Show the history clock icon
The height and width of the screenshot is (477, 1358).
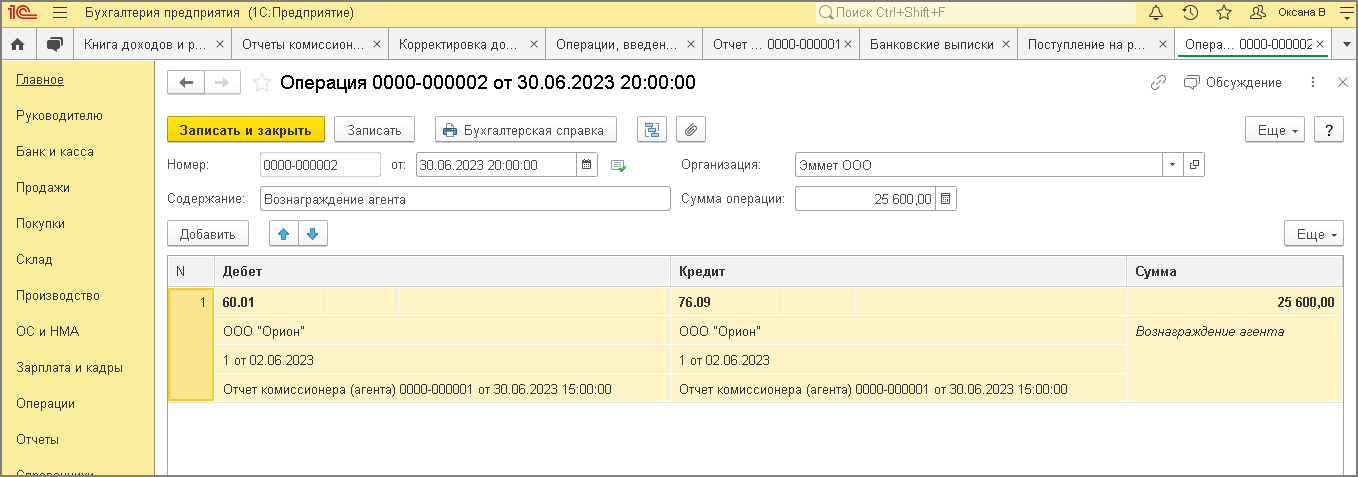tap(1190, 13)
